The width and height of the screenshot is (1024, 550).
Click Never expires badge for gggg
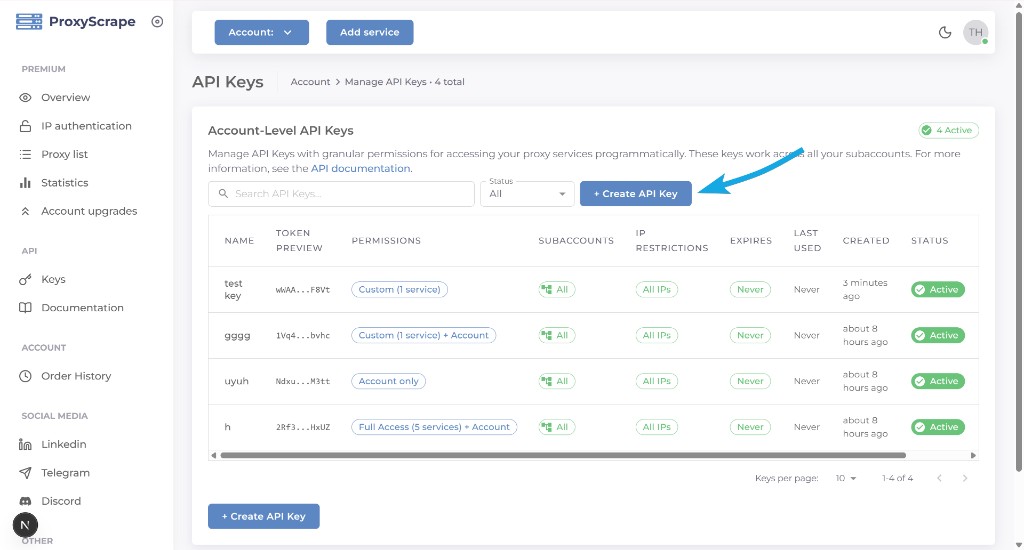click(x=750, y=335)
